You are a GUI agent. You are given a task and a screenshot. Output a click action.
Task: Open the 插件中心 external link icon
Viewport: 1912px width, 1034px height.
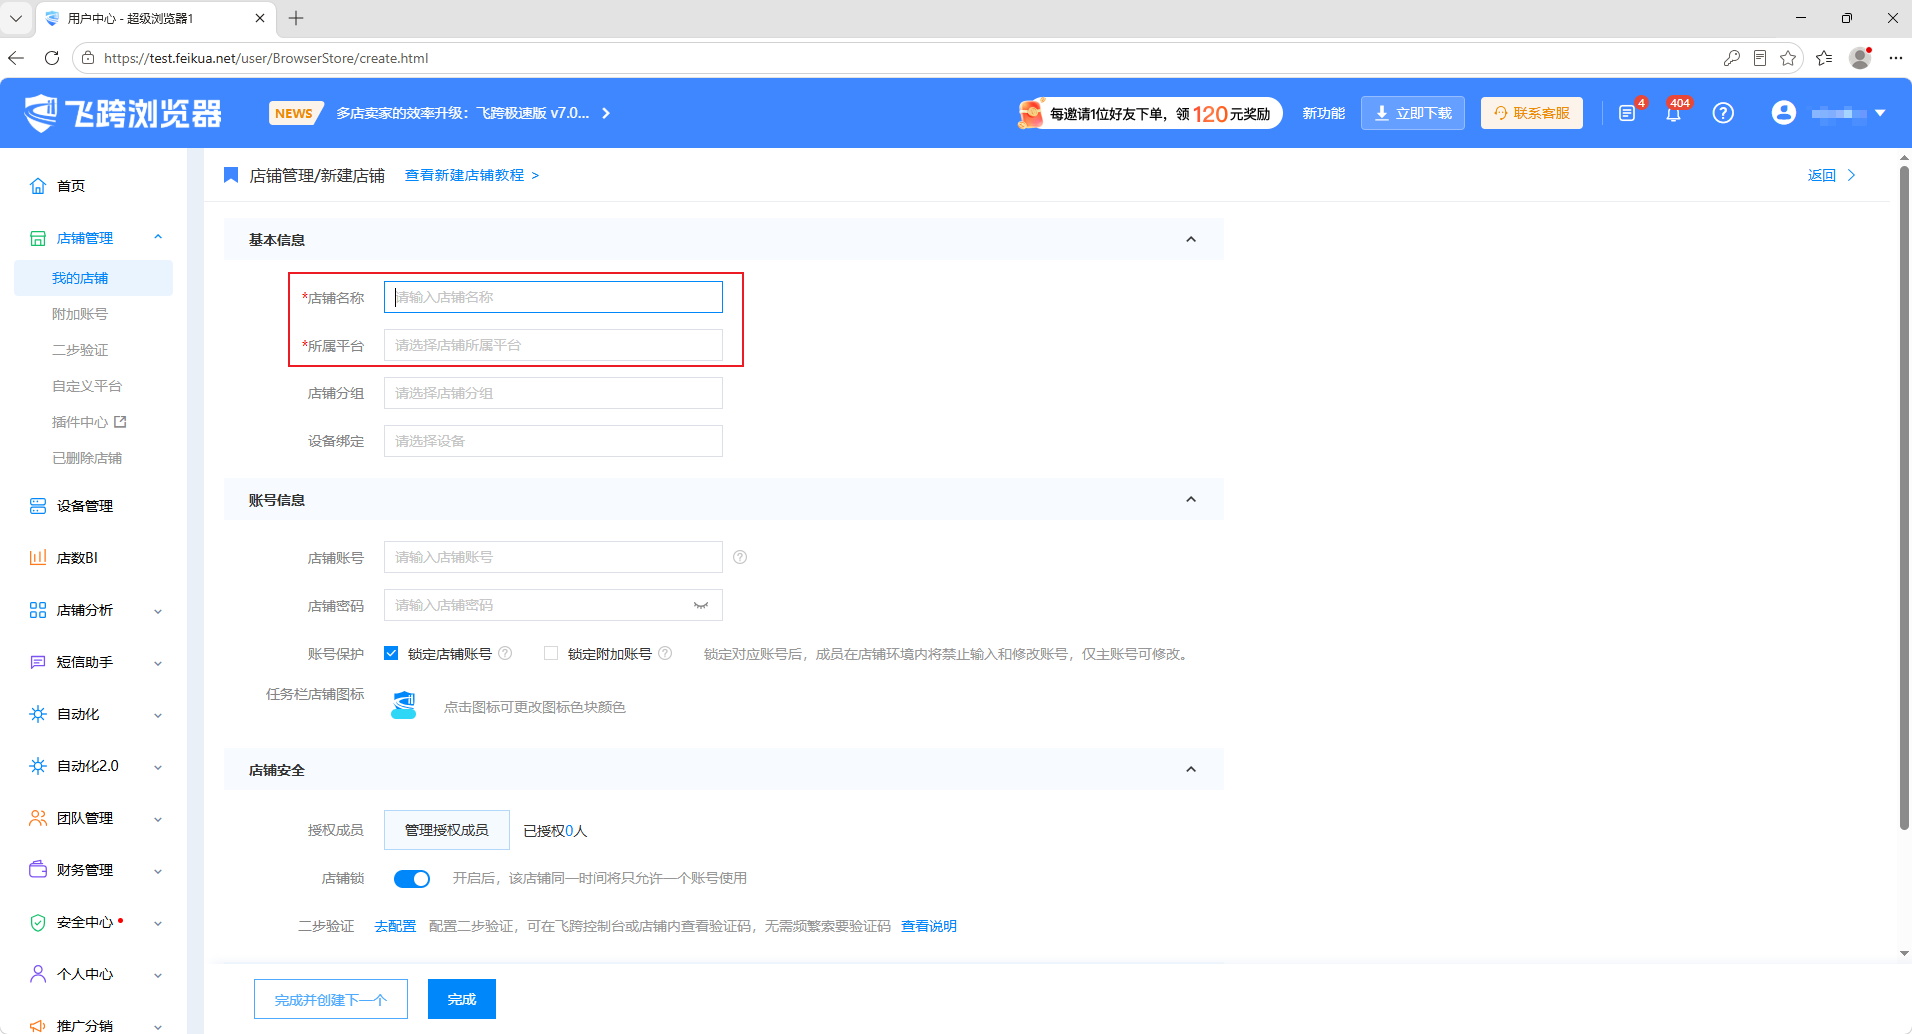120,422
